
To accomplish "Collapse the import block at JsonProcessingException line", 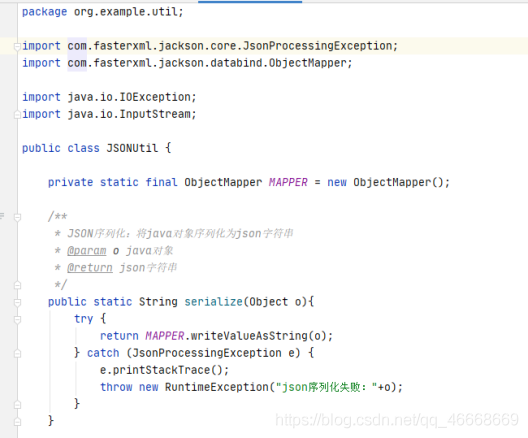I will [17, 46].
